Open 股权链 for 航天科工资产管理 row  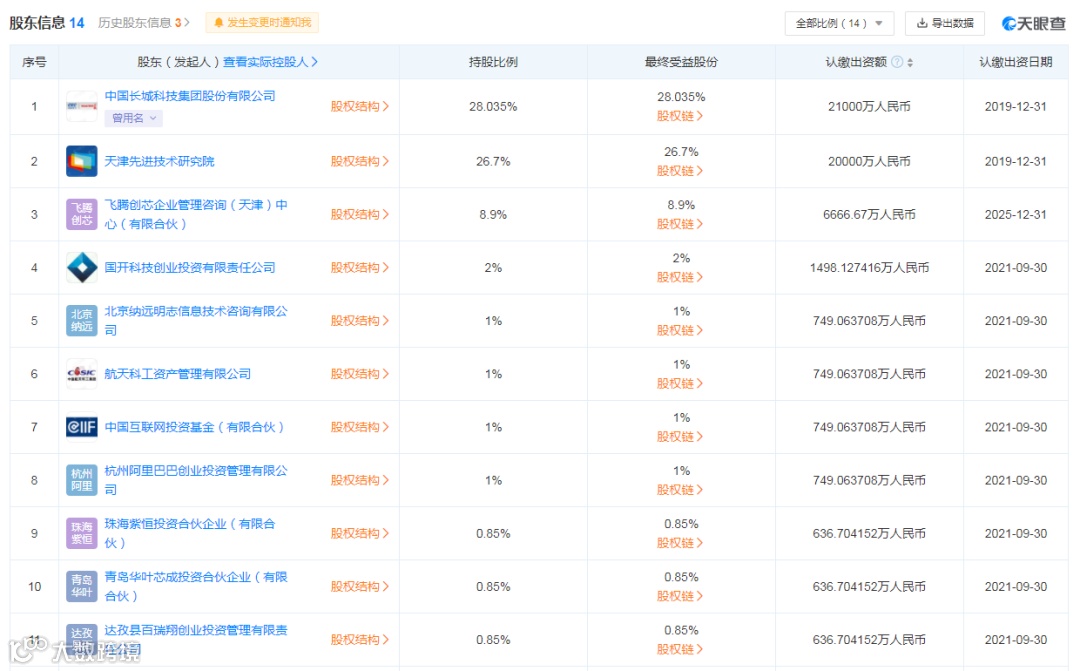pos(680,383)
